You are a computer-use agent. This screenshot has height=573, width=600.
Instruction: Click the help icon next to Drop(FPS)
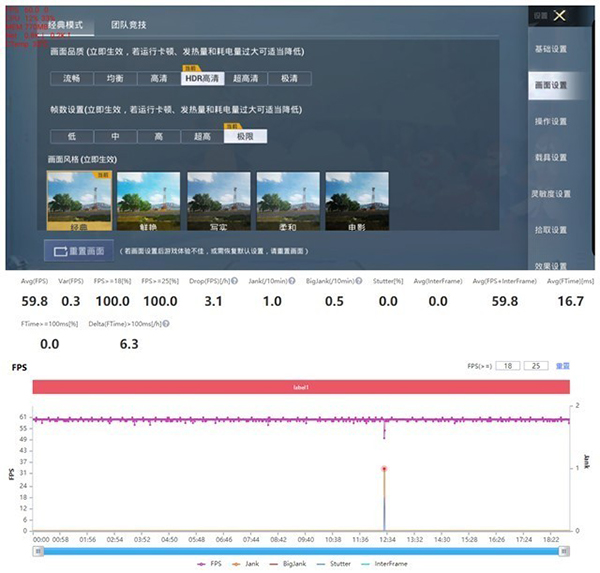pos(234,281)
